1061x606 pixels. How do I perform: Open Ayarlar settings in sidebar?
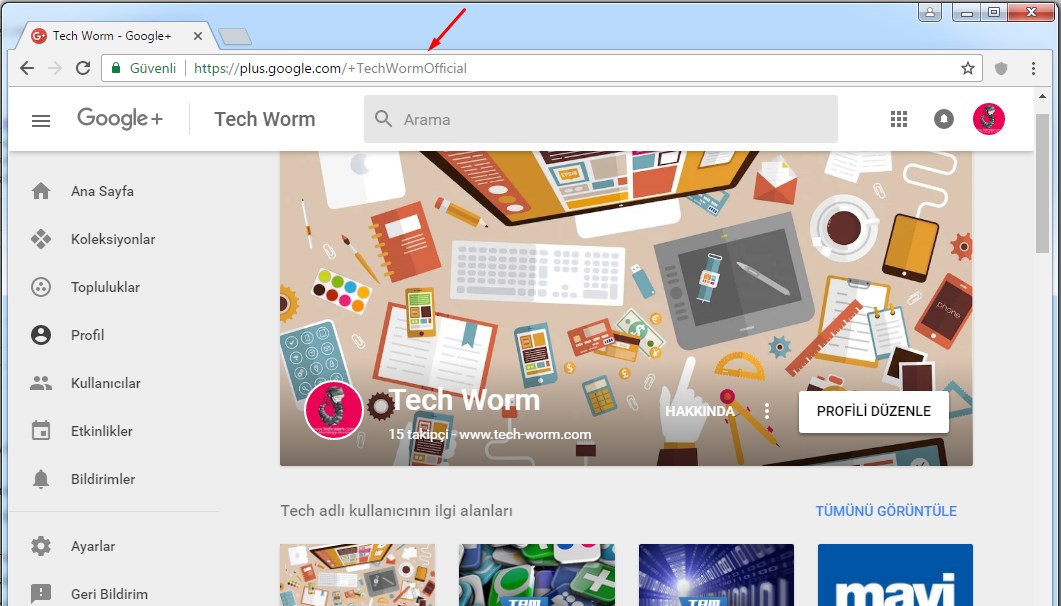(x=92, y=546)
